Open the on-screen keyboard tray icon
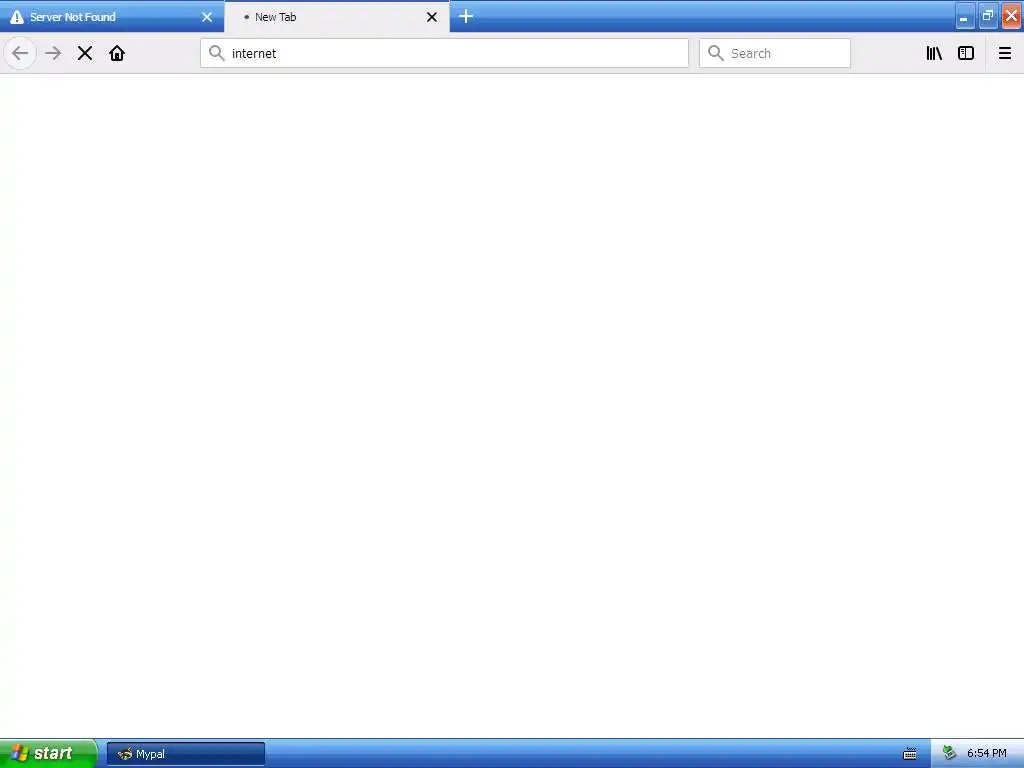The image size is (1024, 768). 910,754
